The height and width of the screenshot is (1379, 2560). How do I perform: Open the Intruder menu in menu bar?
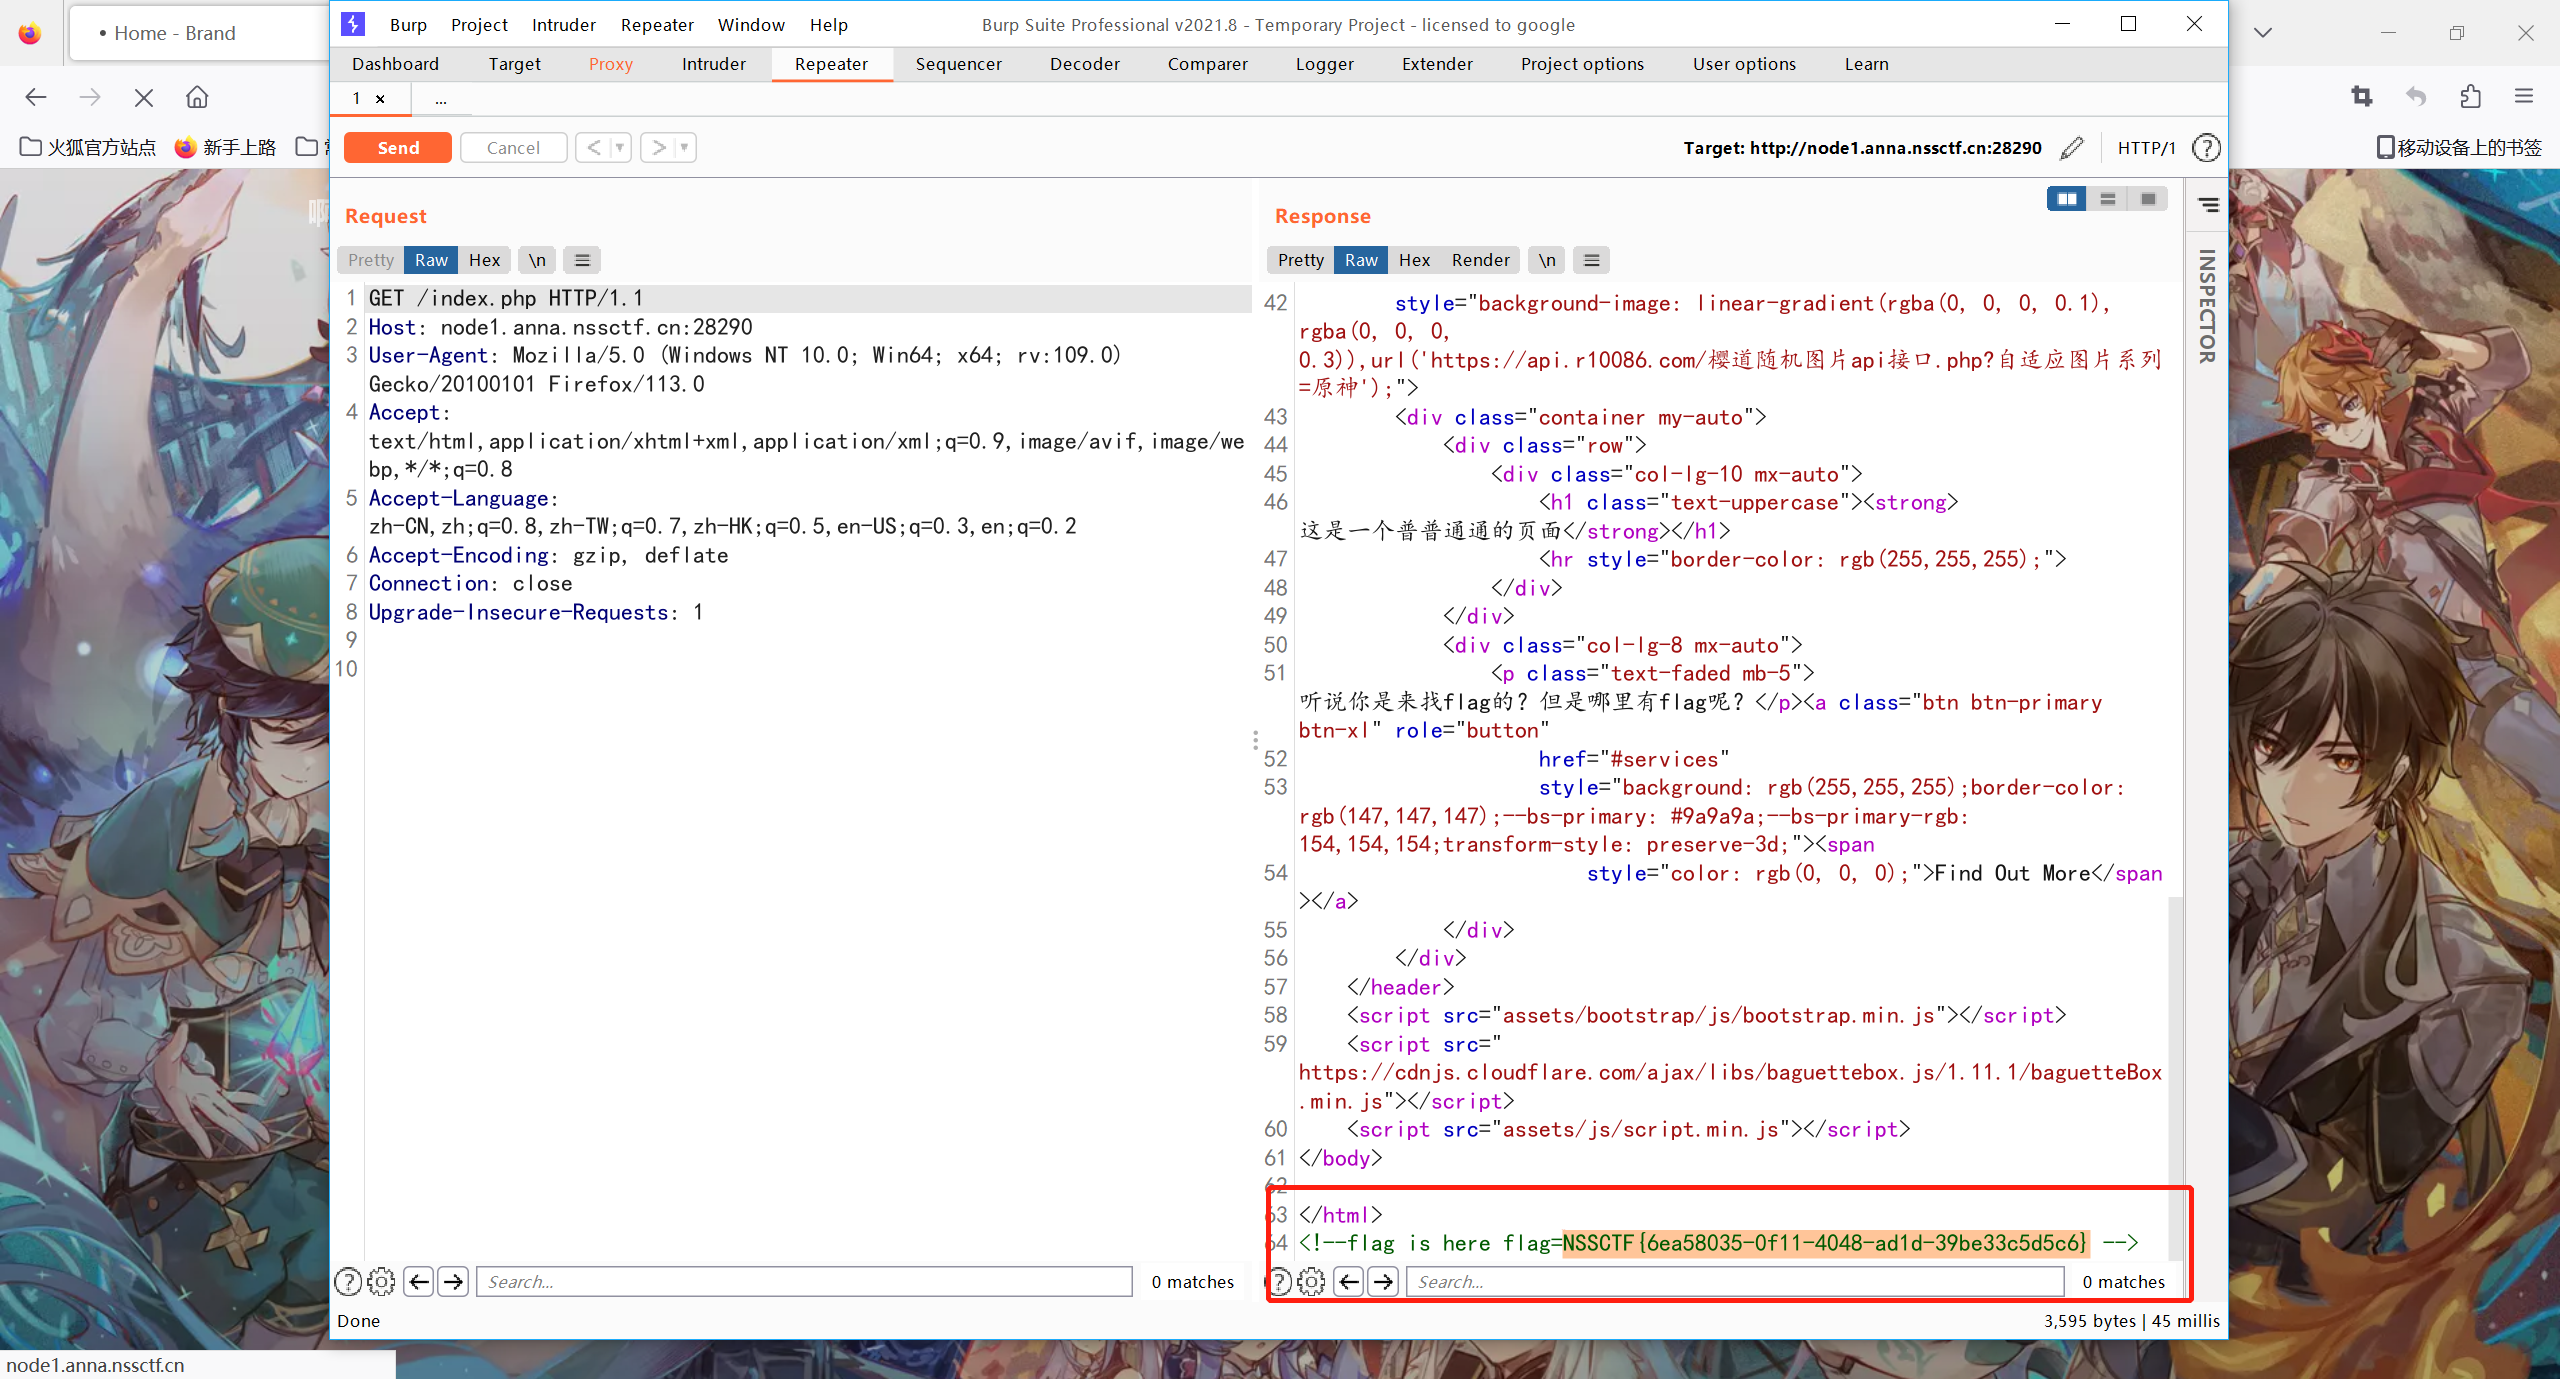coord(563,25)
